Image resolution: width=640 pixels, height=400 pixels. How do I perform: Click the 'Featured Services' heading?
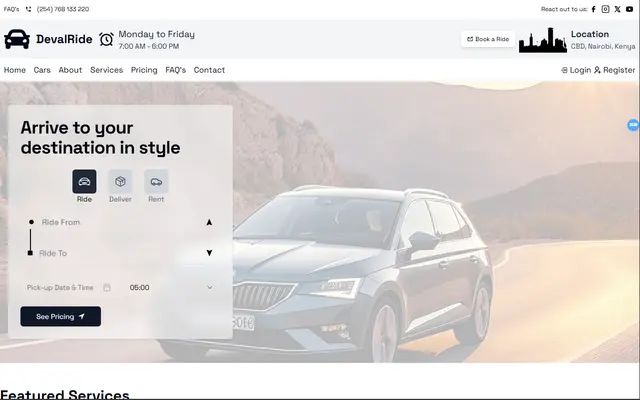pyautogui.click(x=65, y=394)
